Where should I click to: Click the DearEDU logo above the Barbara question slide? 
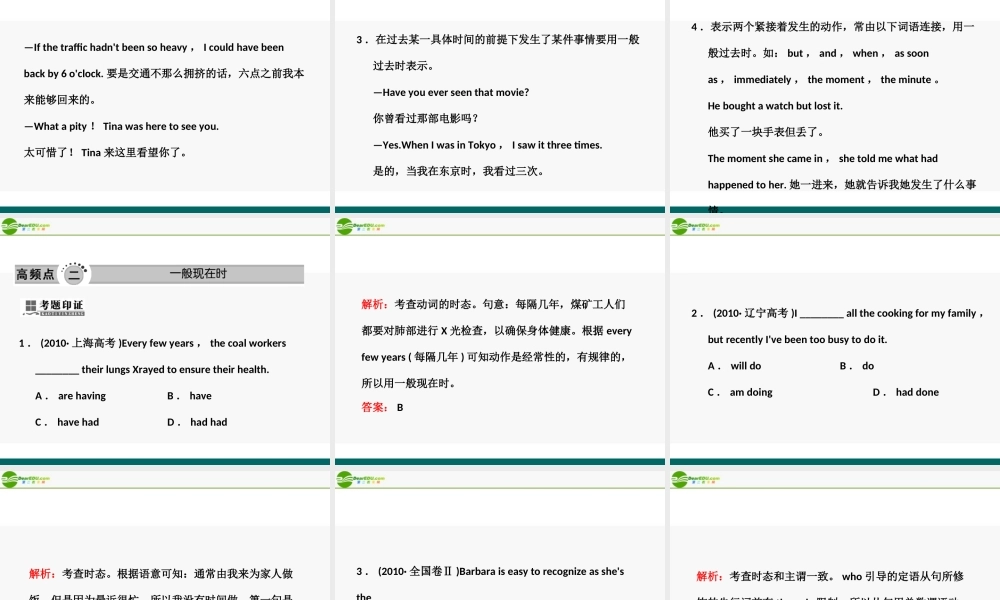click(x=360, y=479)
